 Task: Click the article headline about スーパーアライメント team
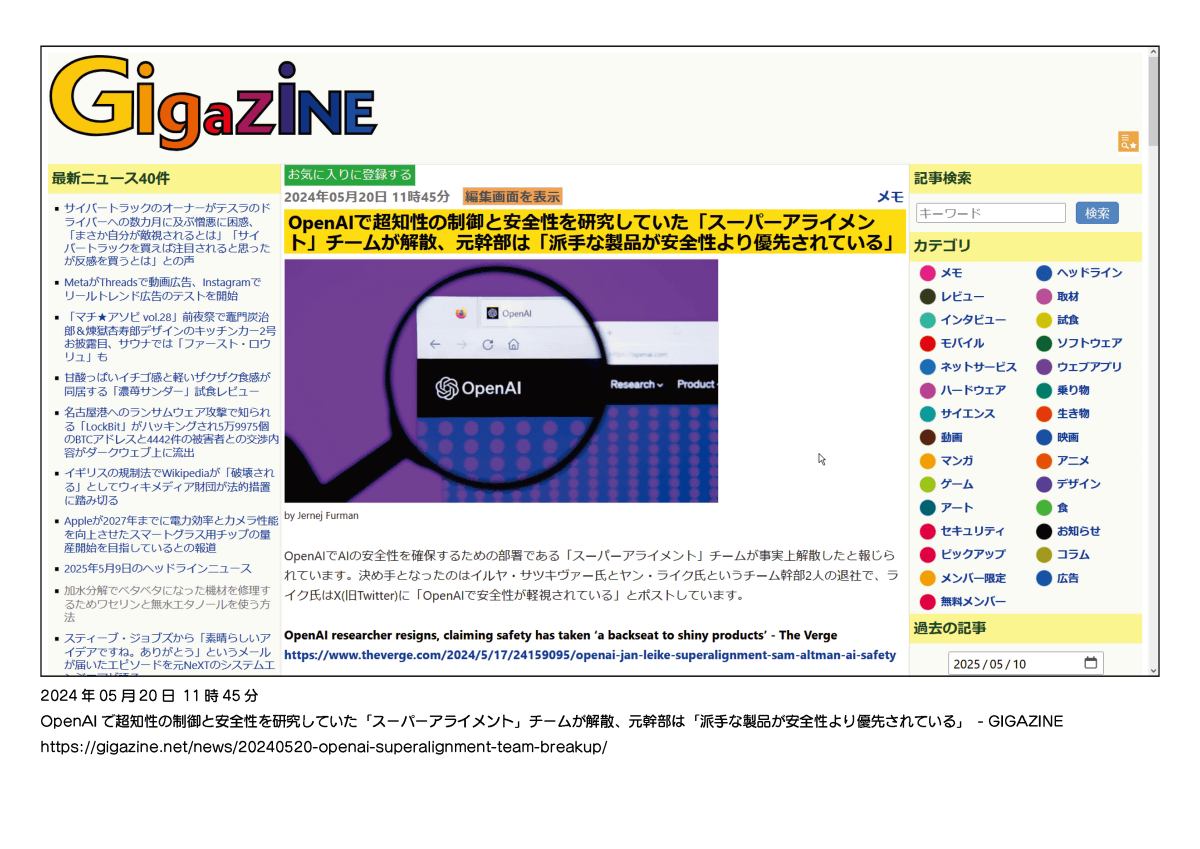coord(592,232)
